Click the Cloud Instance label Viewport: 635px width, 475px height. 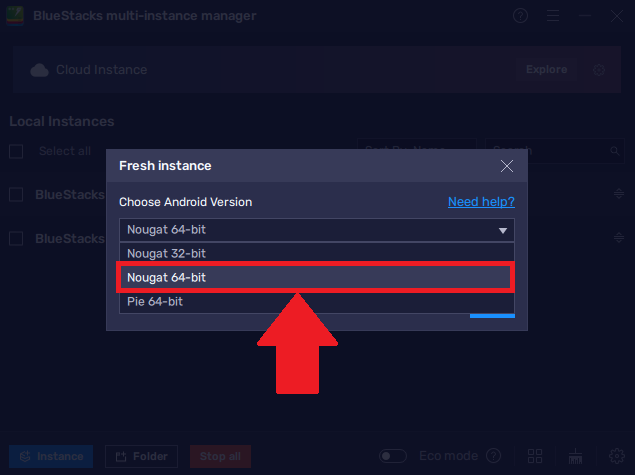tap(102, 70)
